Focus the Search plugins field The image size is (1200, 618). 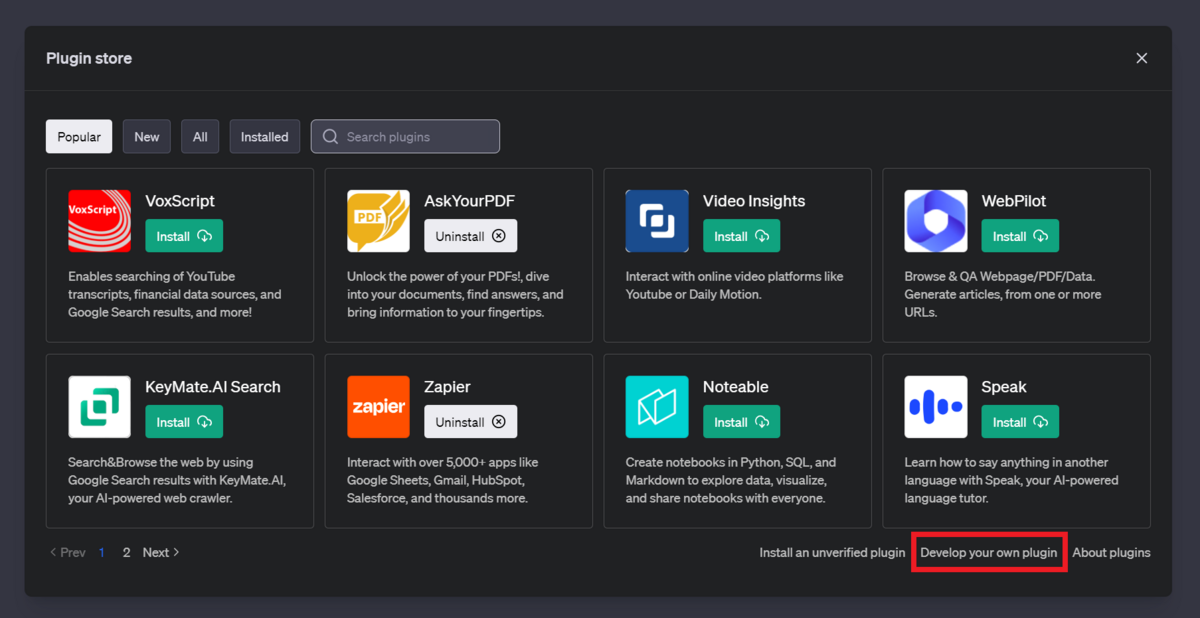405,137
